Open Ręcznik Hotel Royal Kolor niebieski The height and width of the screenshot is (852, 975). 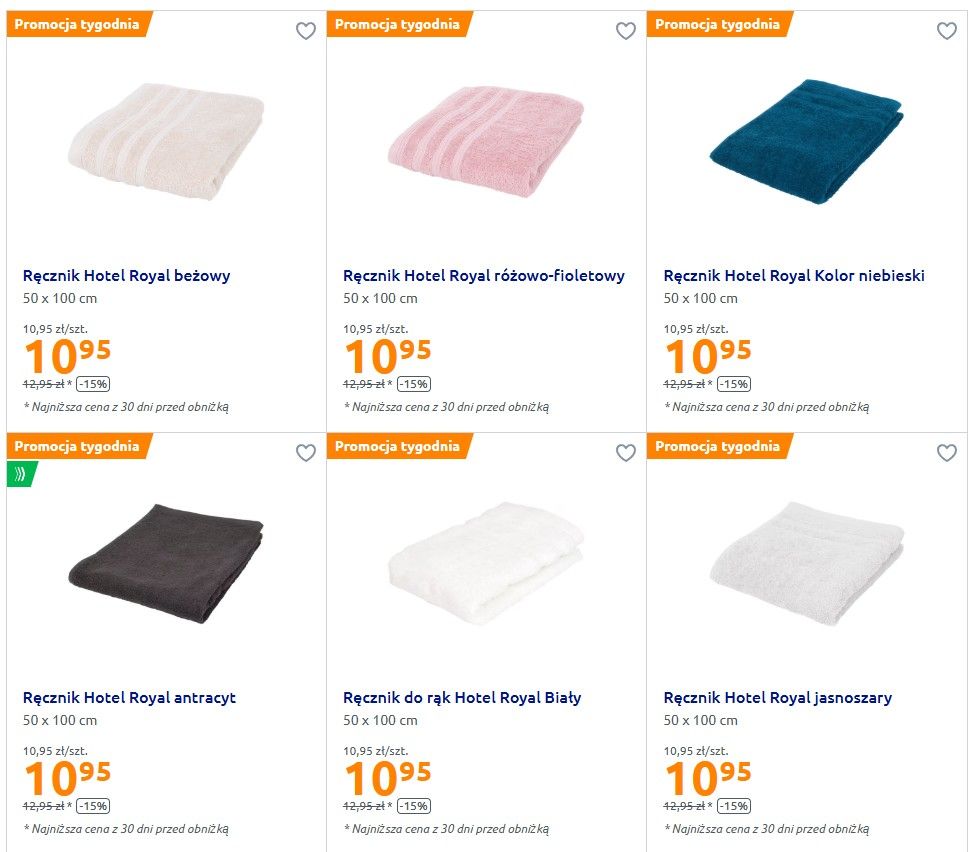[794, 275]
